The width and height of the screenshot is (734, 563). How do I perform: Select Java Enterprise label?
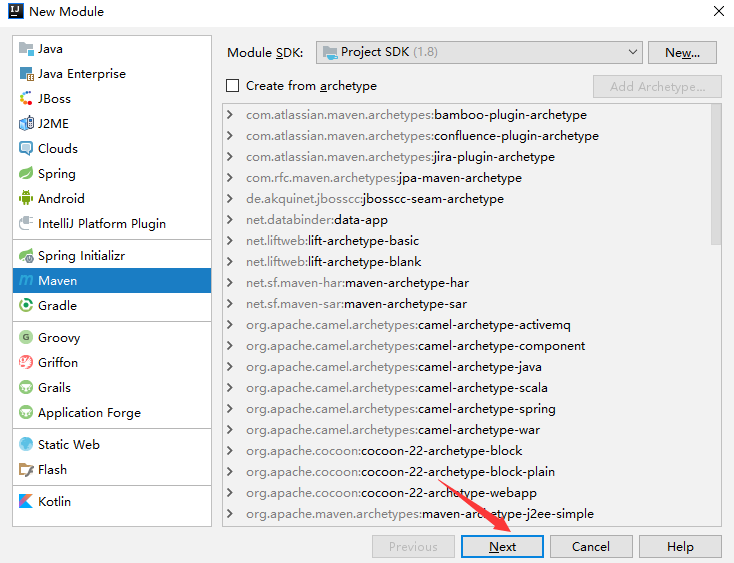coord(82,74)
